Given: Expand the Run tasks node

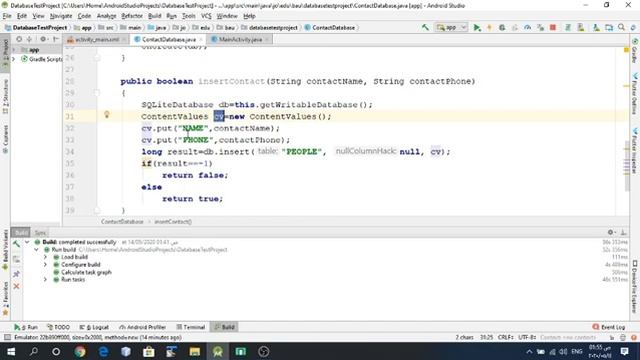Looking at the screenshot, I should click(45, 280).
